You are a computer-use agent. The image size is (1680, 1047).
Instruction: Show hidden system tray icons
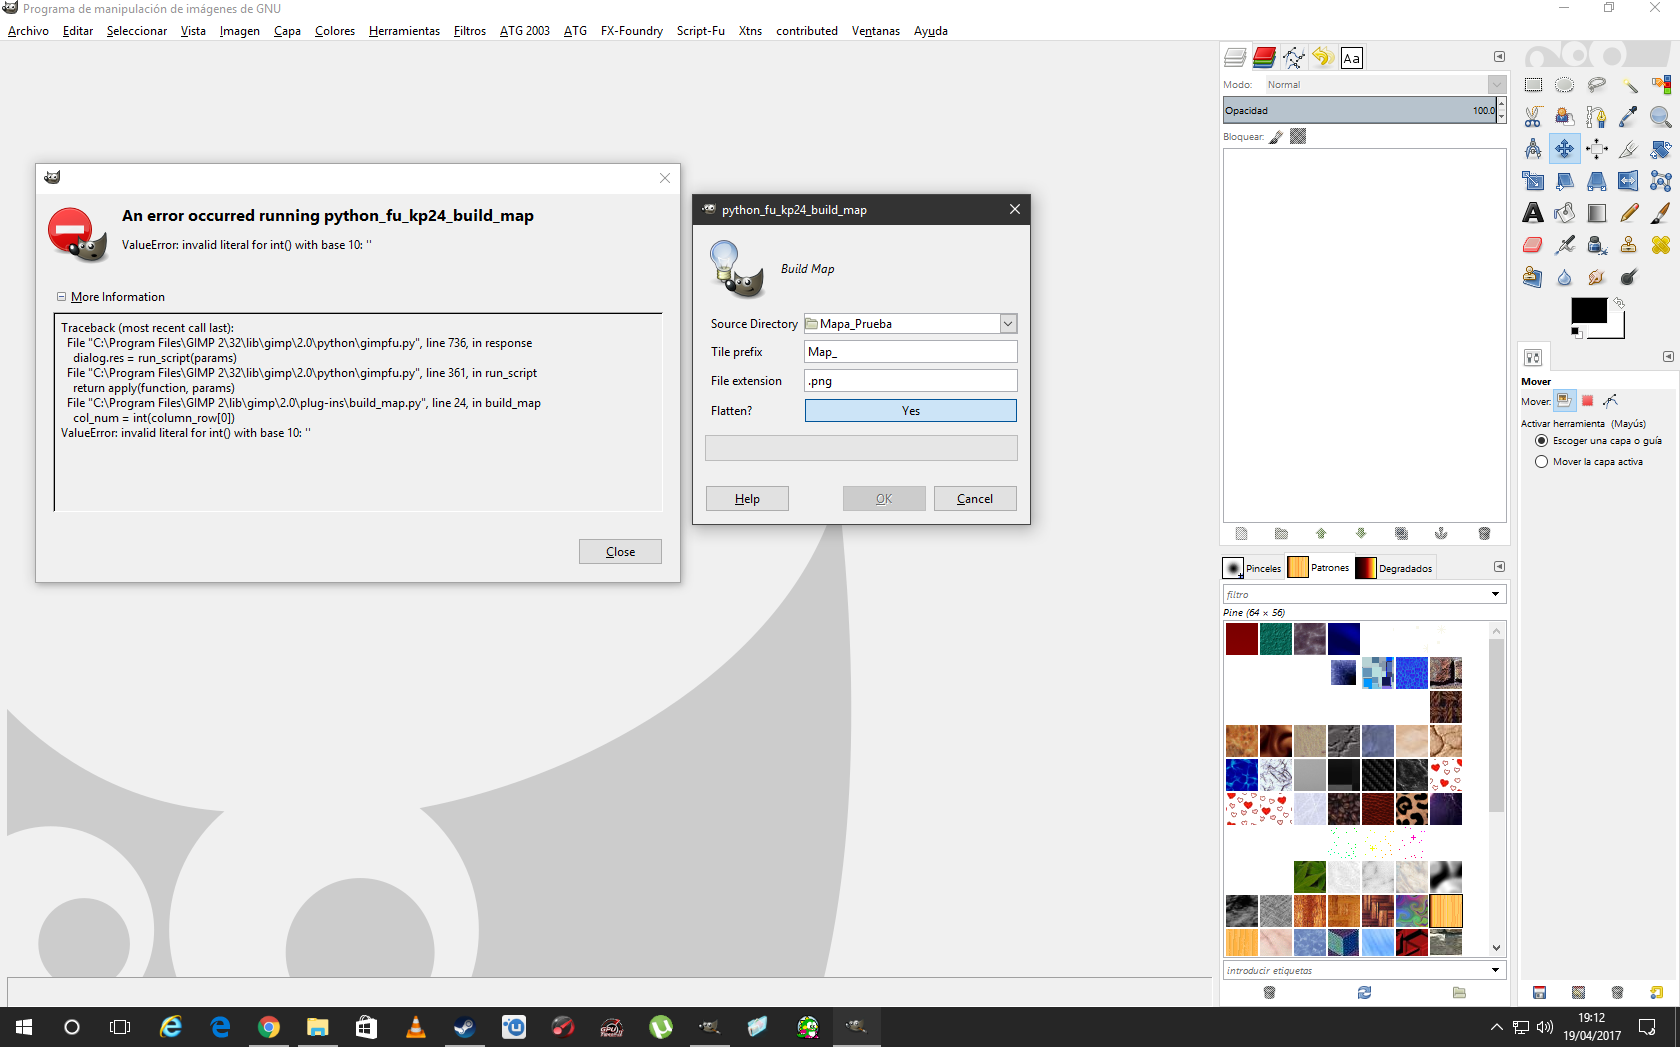click(x=1496, y=1027)
